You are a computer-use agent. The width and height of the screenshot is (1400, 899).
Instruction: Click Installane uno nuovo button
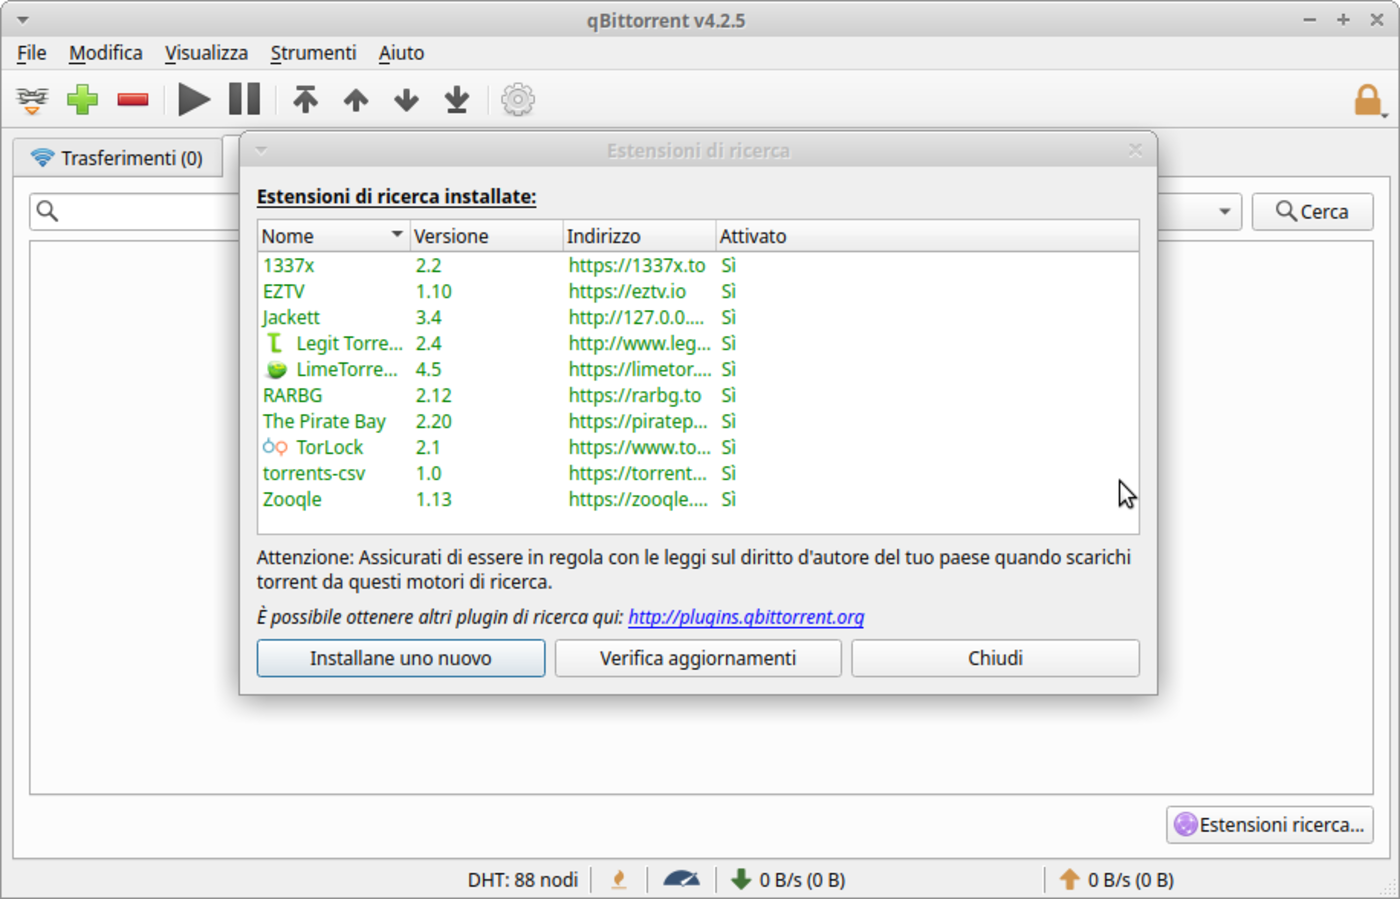pos(400,658)
